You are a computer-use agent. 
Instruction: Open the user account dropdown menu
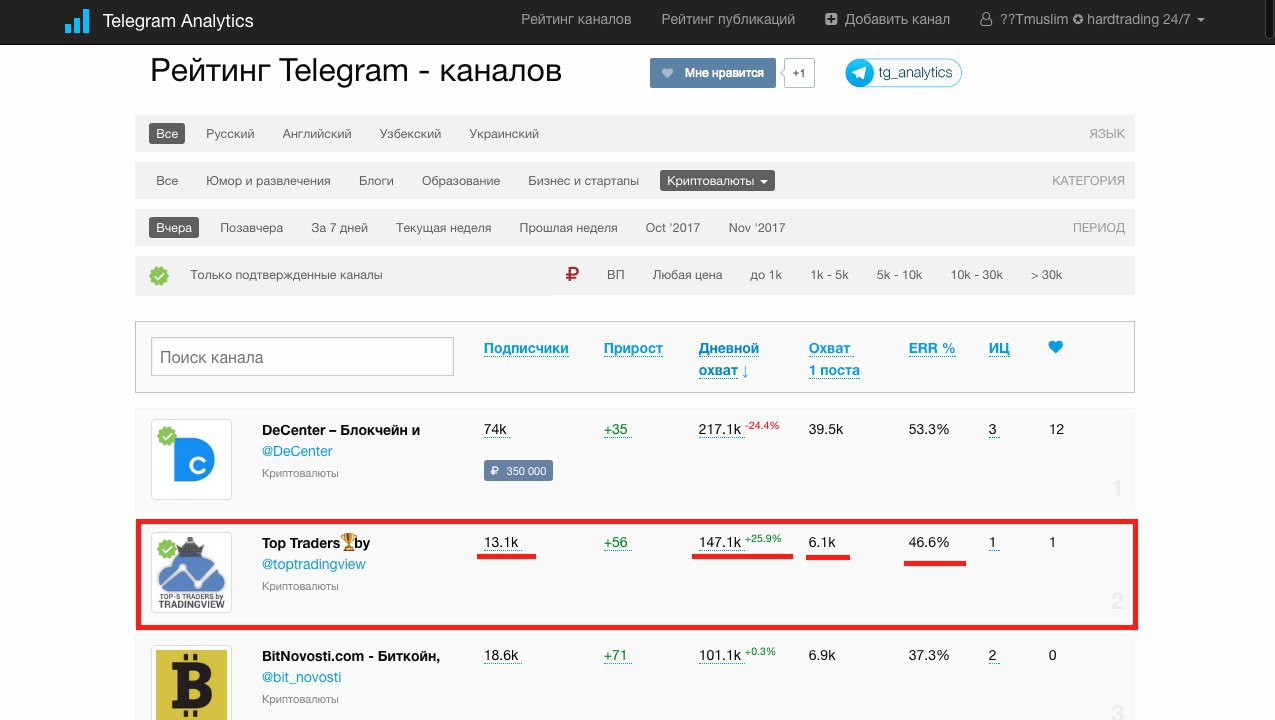1093,19
